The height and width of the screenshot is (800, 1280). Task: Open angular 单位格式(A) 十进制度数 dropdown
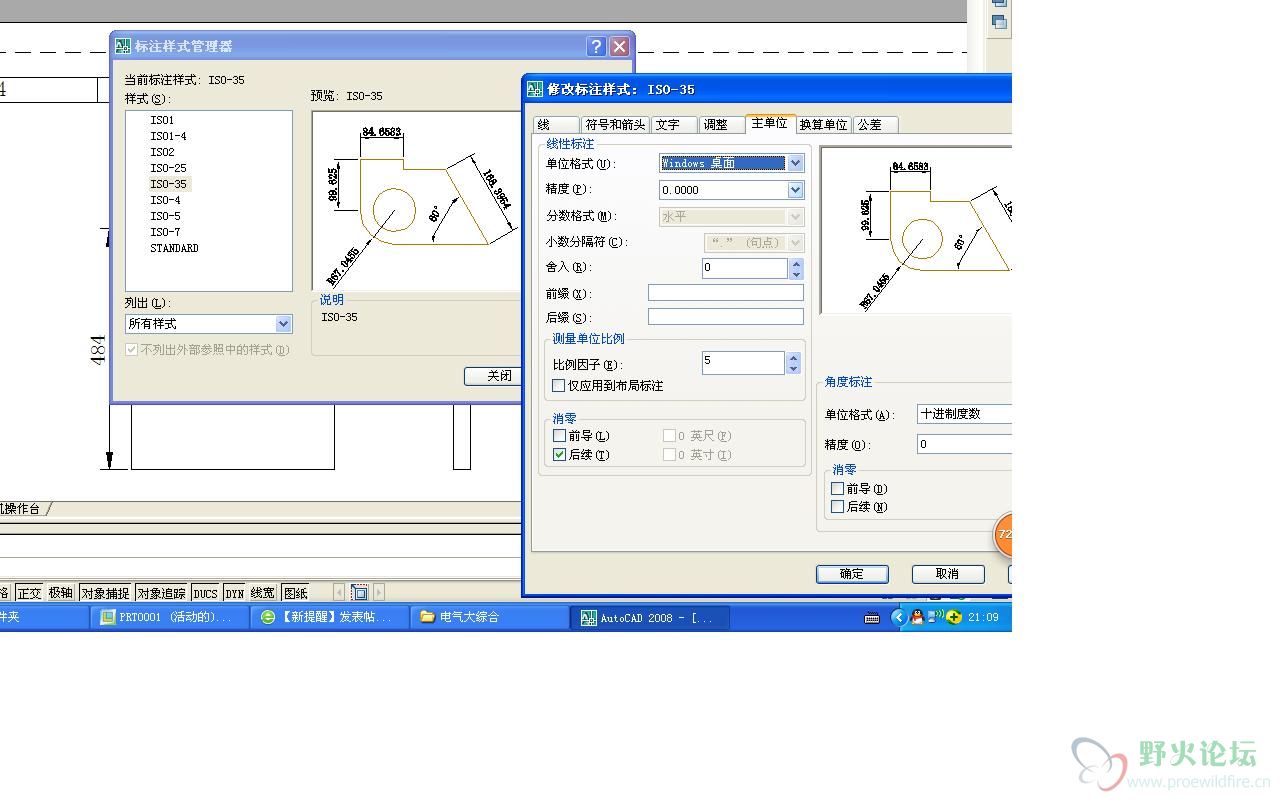(964, 414)
